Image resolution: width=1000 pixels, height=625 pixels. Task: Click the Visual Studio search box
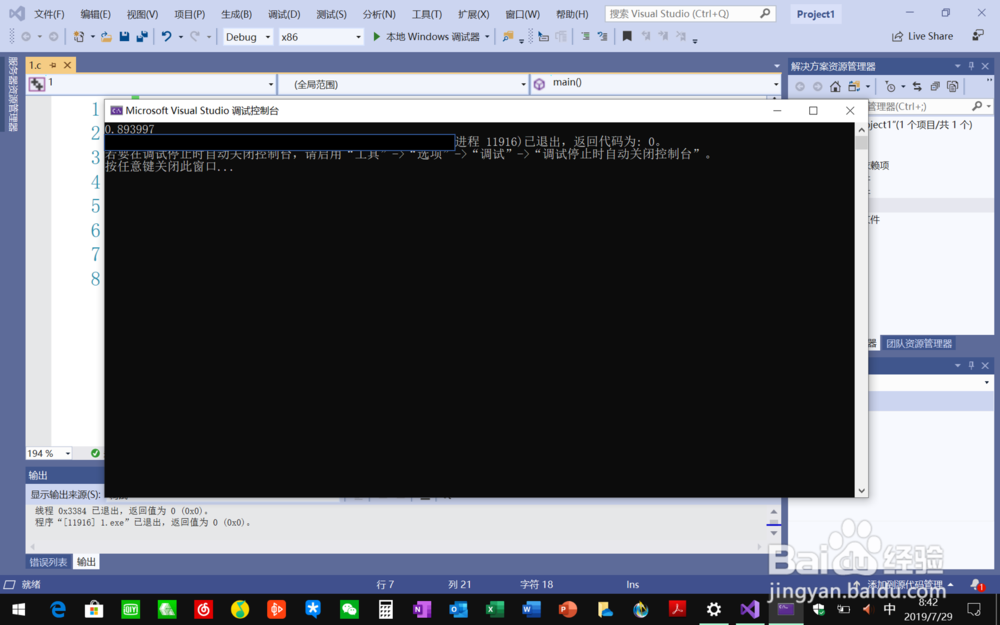[x=690, y=13]
